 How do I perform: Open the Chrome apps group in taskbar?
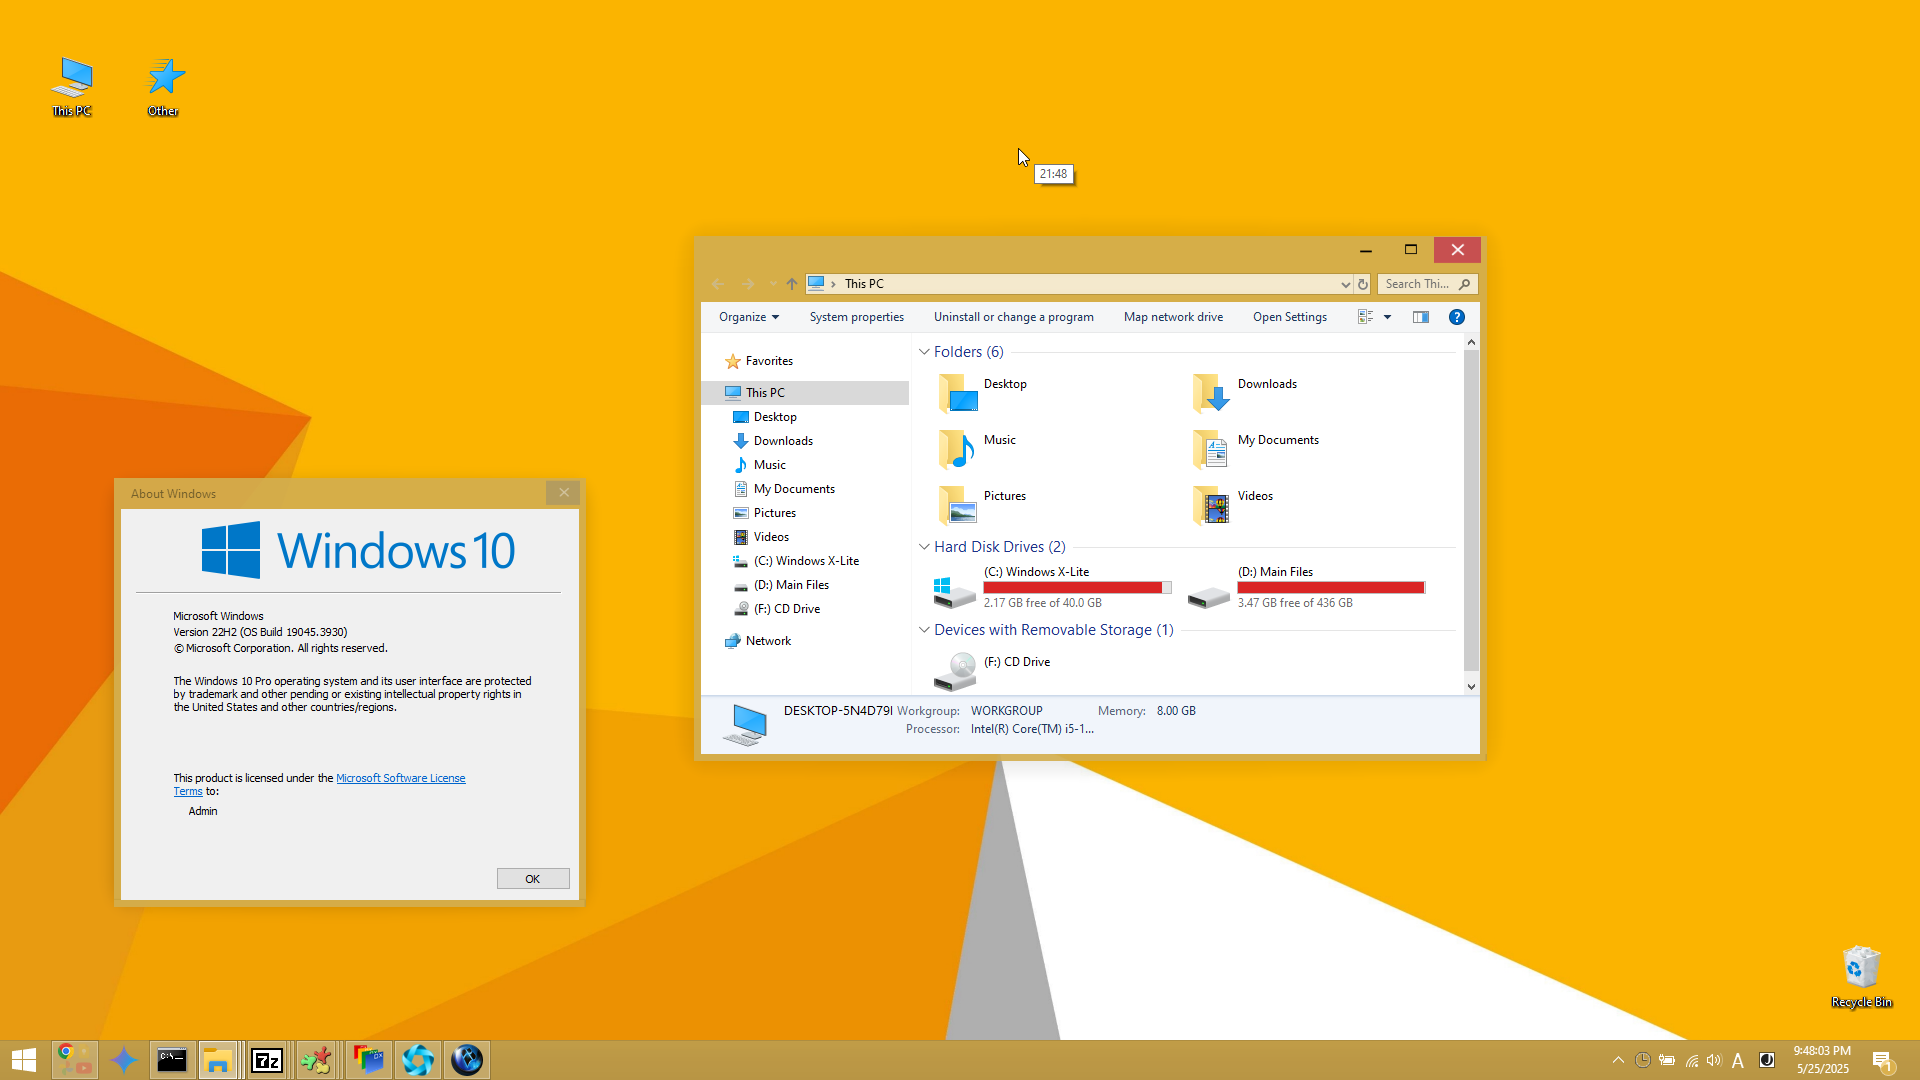point(74,1060)
